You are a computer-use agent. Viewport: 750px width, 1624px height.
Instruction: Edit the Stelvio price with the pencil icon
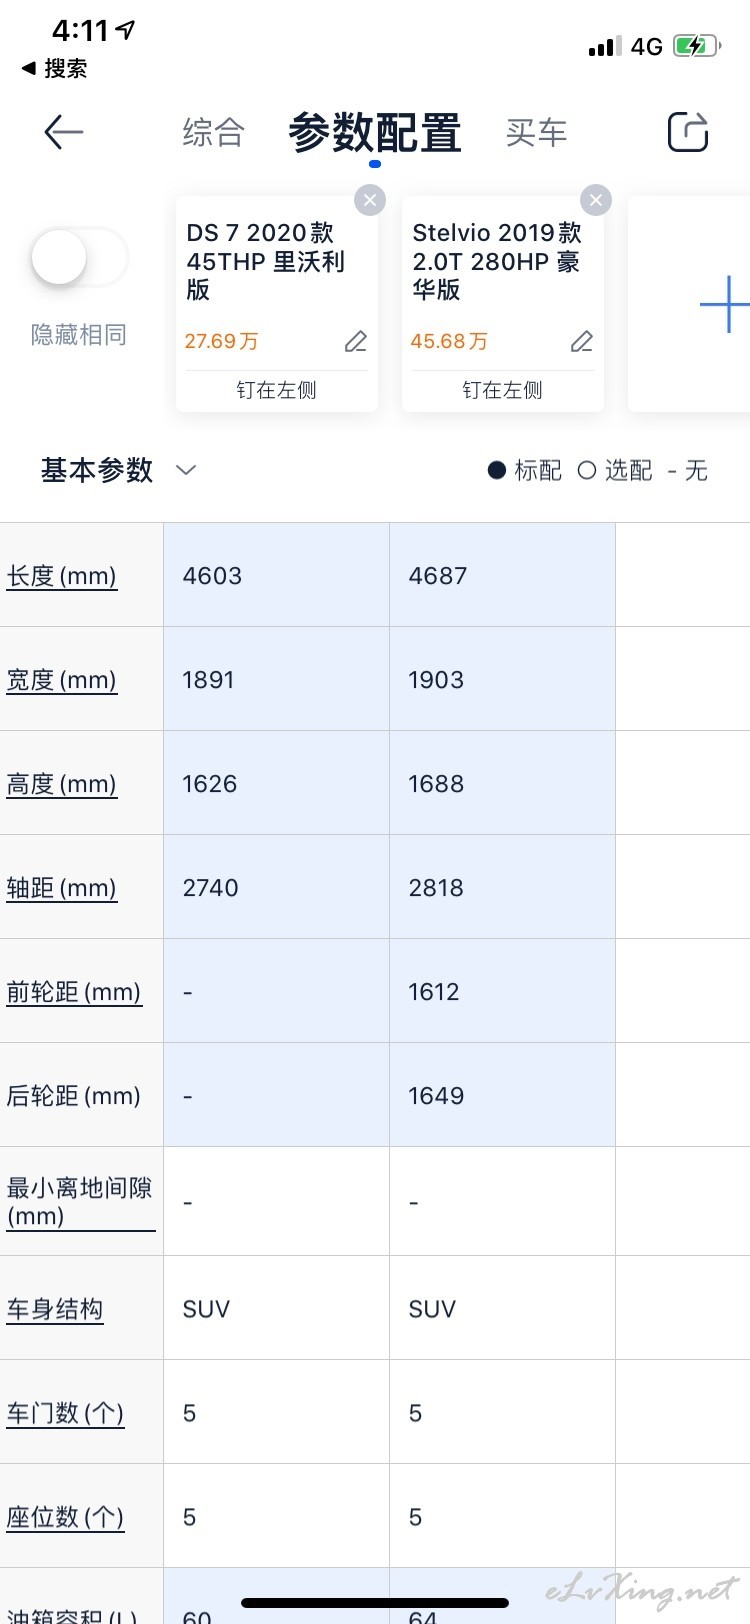pos(582,342)
